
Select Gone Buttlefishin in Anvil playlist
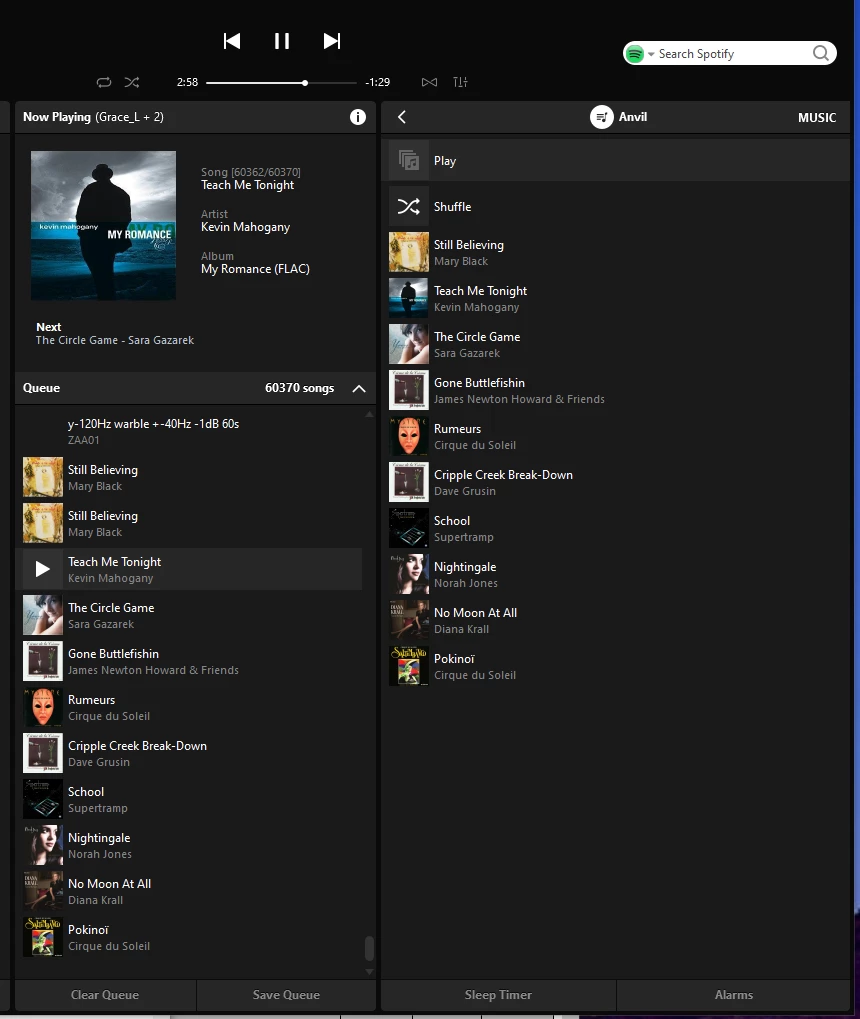(616, 391)
